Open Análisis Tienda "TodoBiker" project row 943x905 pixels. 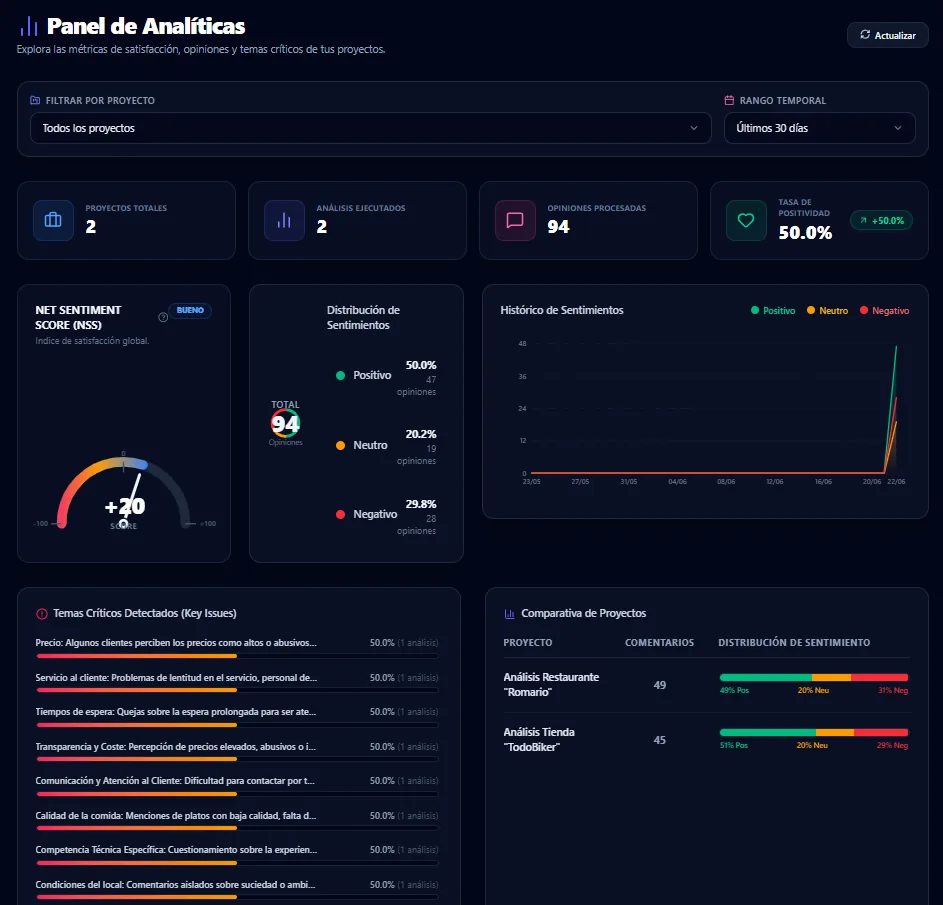coord(706,740)
